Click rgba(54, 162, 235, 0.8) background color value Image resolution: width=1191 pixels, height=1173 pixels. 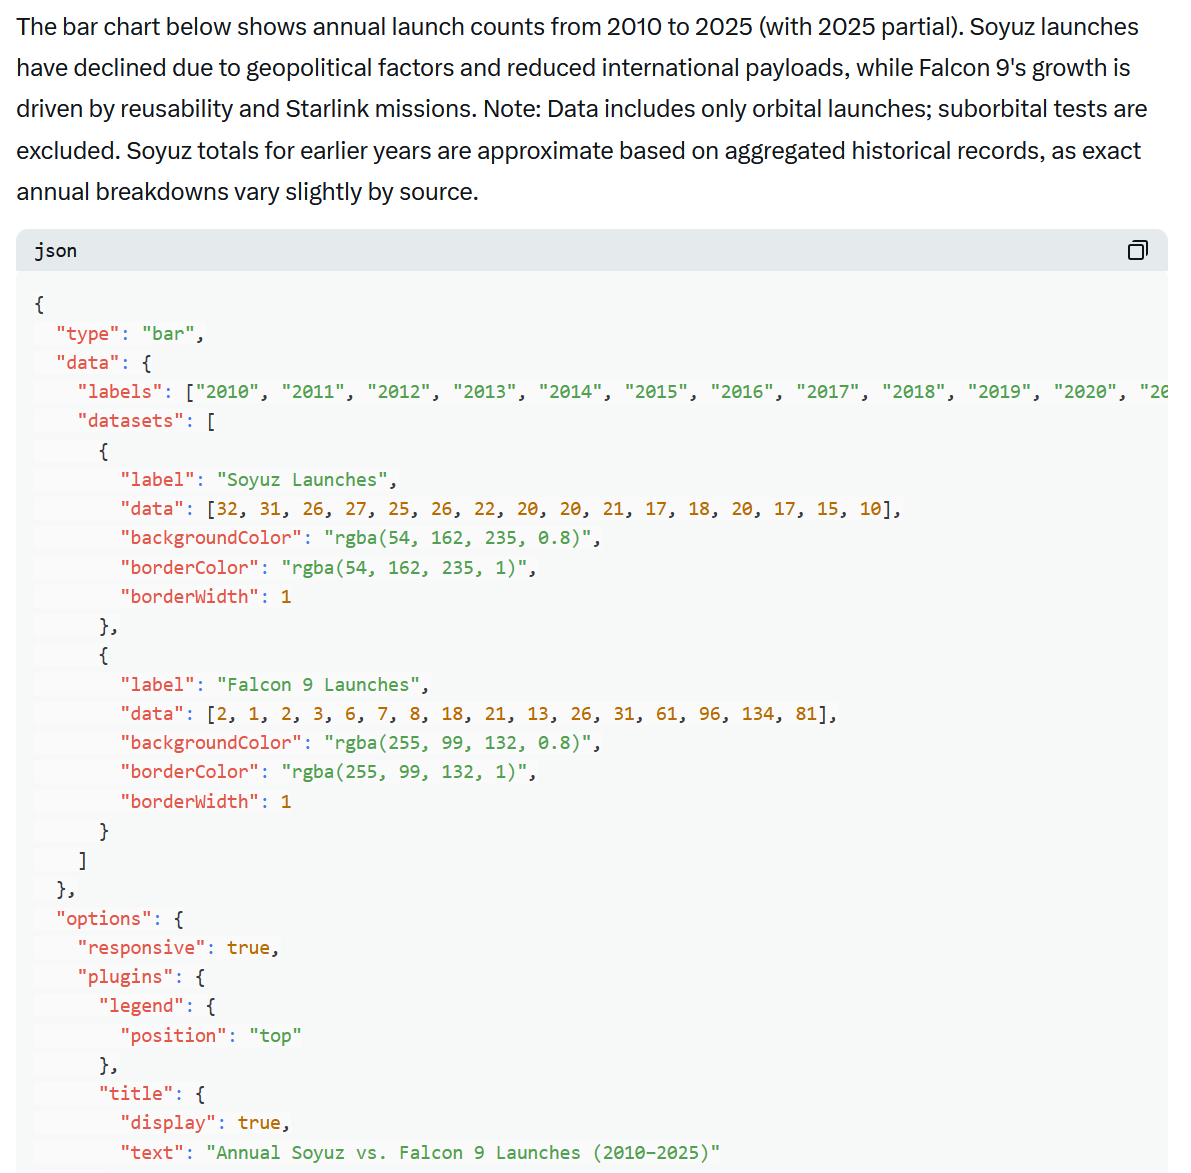(x=458, y=538)
